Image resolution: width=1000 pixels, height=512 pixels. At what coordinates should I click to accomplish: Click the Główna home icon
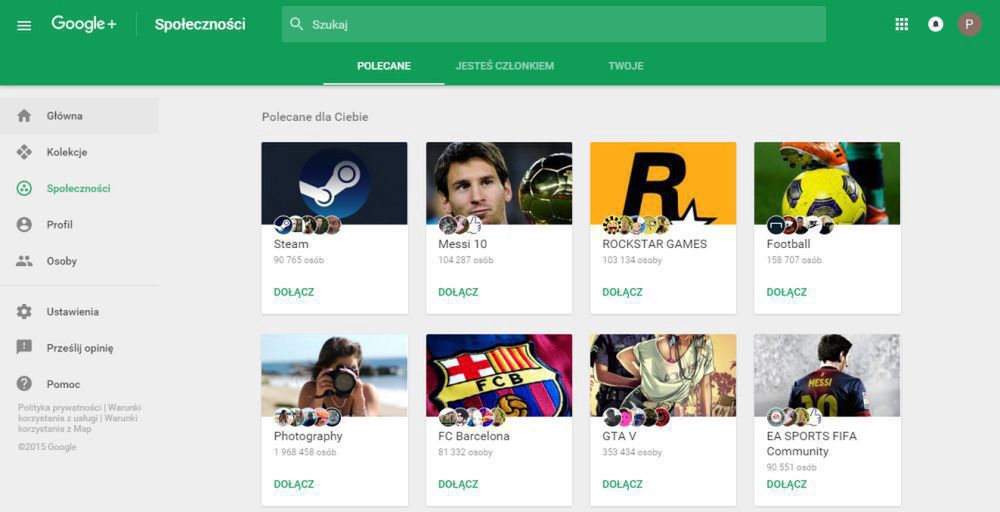coord(24,116)
